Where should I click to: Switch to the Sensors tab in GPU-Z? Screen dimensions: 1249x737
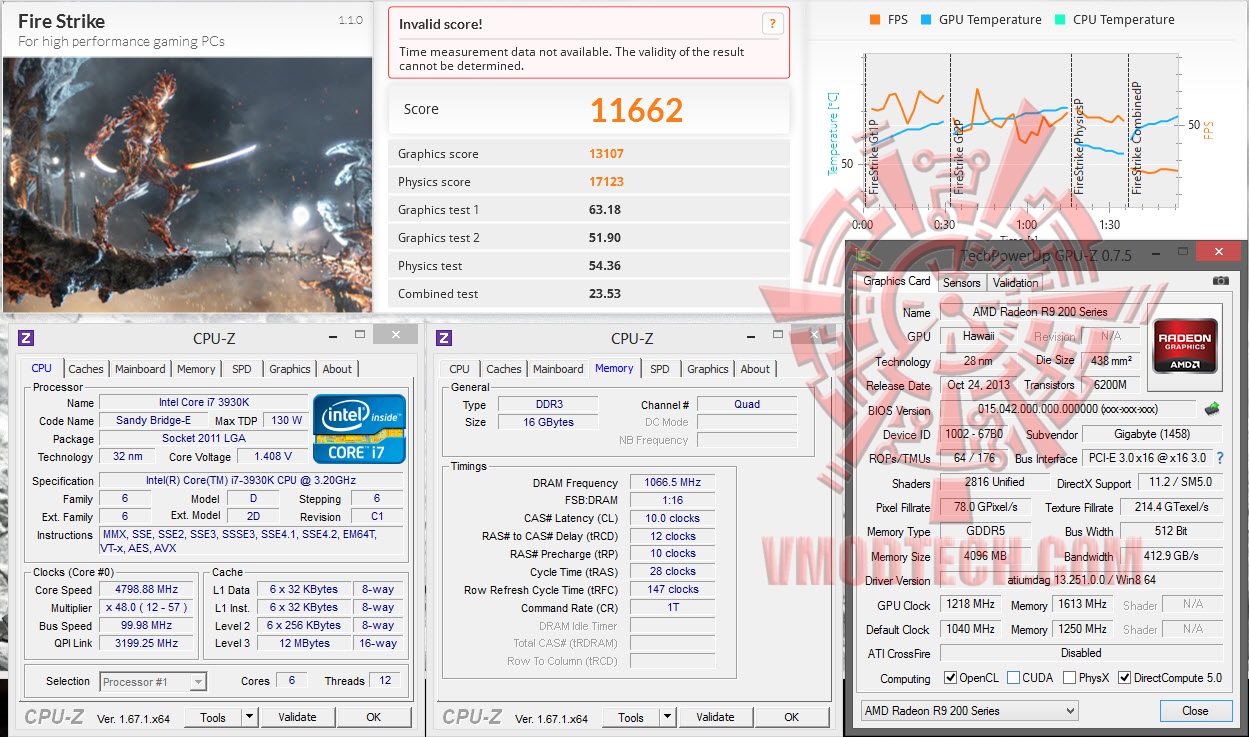(x=962, y=283)
